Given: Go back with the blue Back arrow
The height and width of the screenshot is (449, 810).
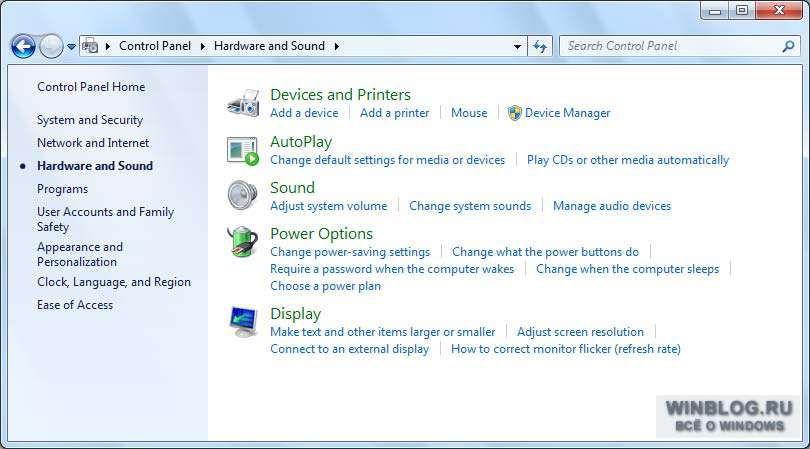Looking at the screenshot, I should 23,47.
